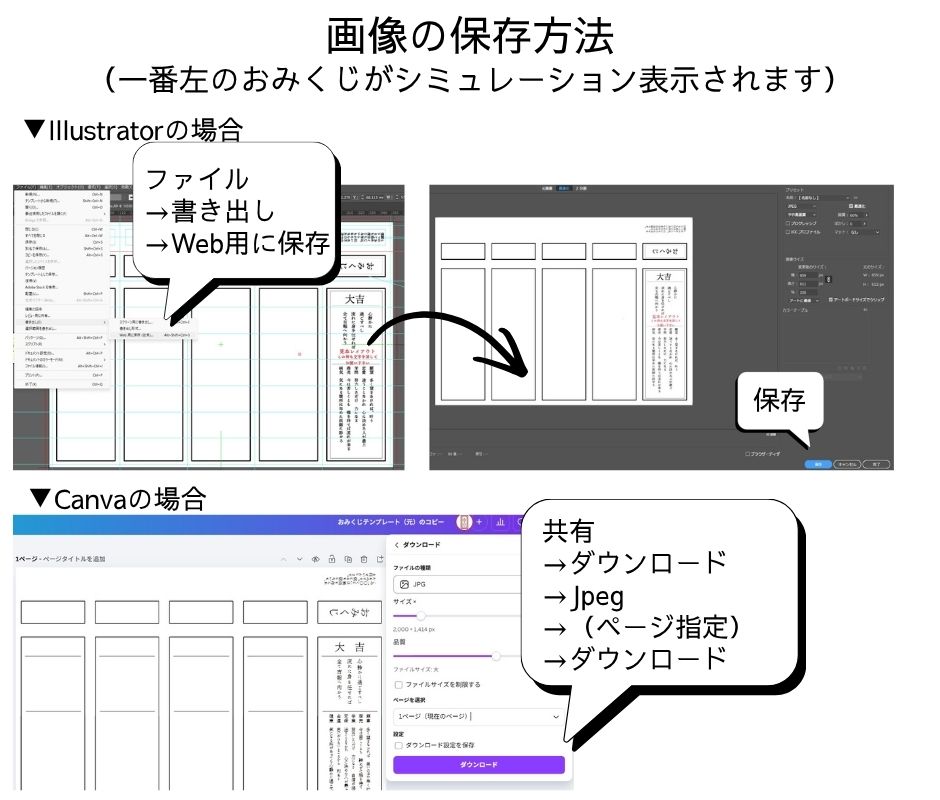The height and width of the screenshot is (800, 940).
Task: Toggle the width/height link icon in Save for Web
Action: click(828, 279)
